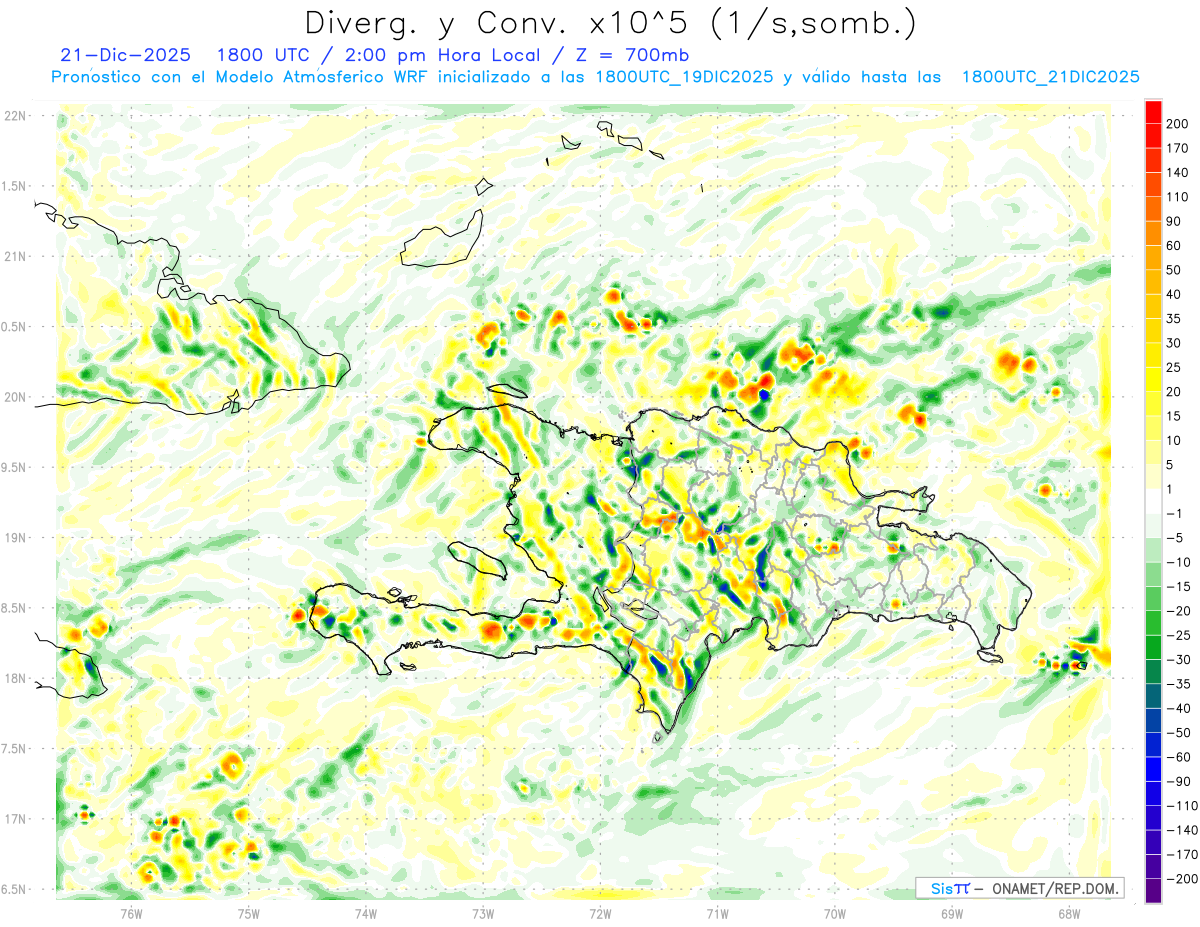The height and width of the screenshot is (927, 1200).
Task: Click valid-until time '1800UTC_21DIC2025'
Action: pos(1050,77)
